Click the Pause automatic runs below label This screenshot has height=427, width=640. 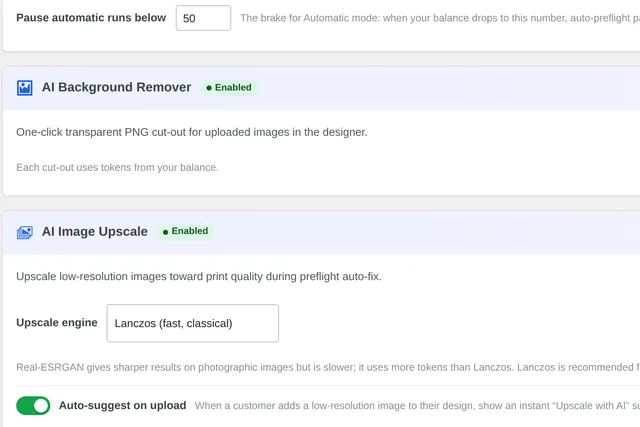click(91, 18)
